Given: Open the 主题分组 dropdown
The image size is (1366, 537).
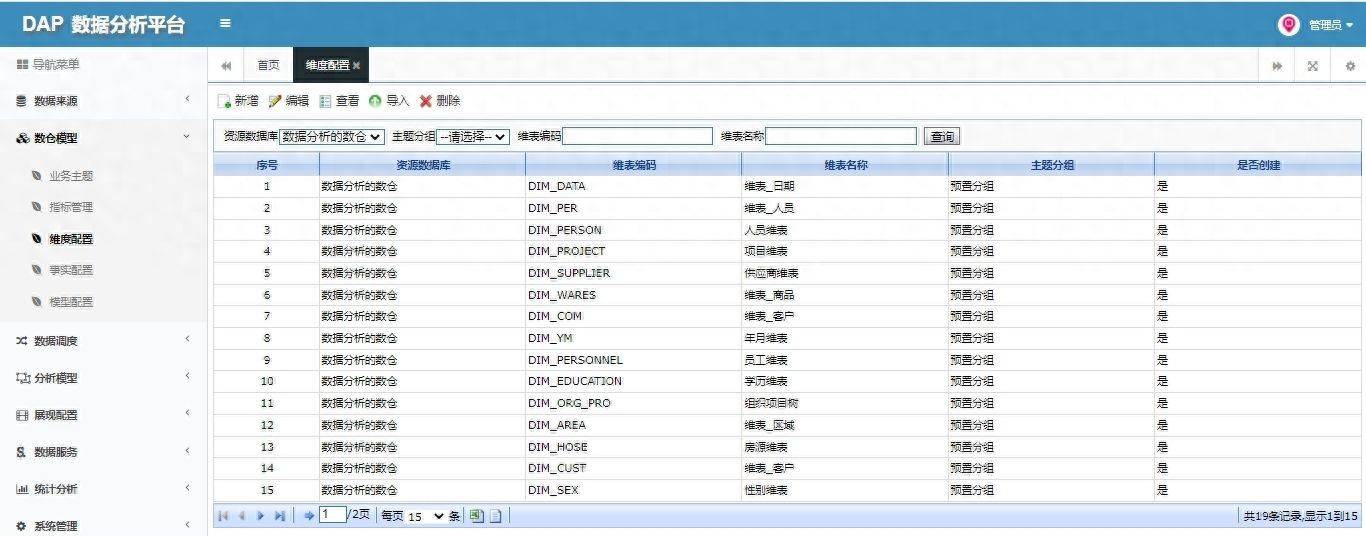Looking at the screenshot, I should 473,136.
